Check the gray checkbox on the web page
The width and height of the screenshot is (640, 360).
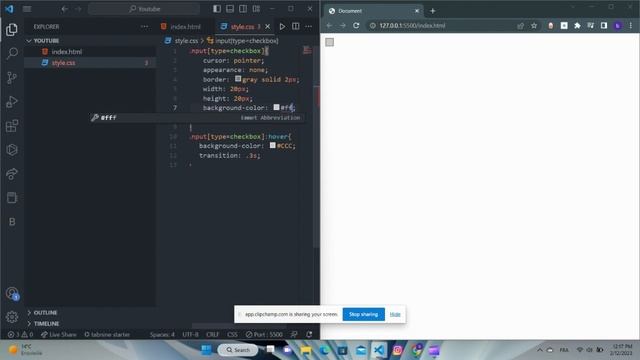[x=330, y=42]
